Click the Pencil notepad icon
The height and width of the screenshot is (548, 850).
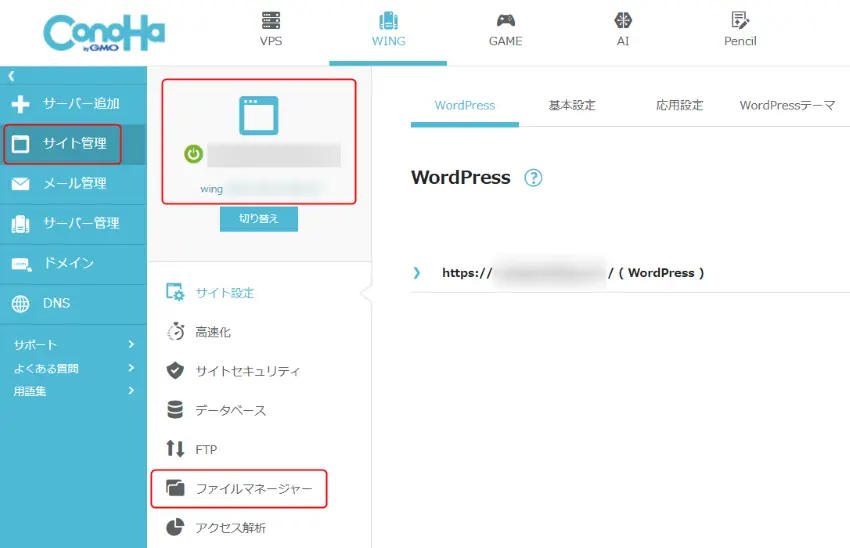740,21
